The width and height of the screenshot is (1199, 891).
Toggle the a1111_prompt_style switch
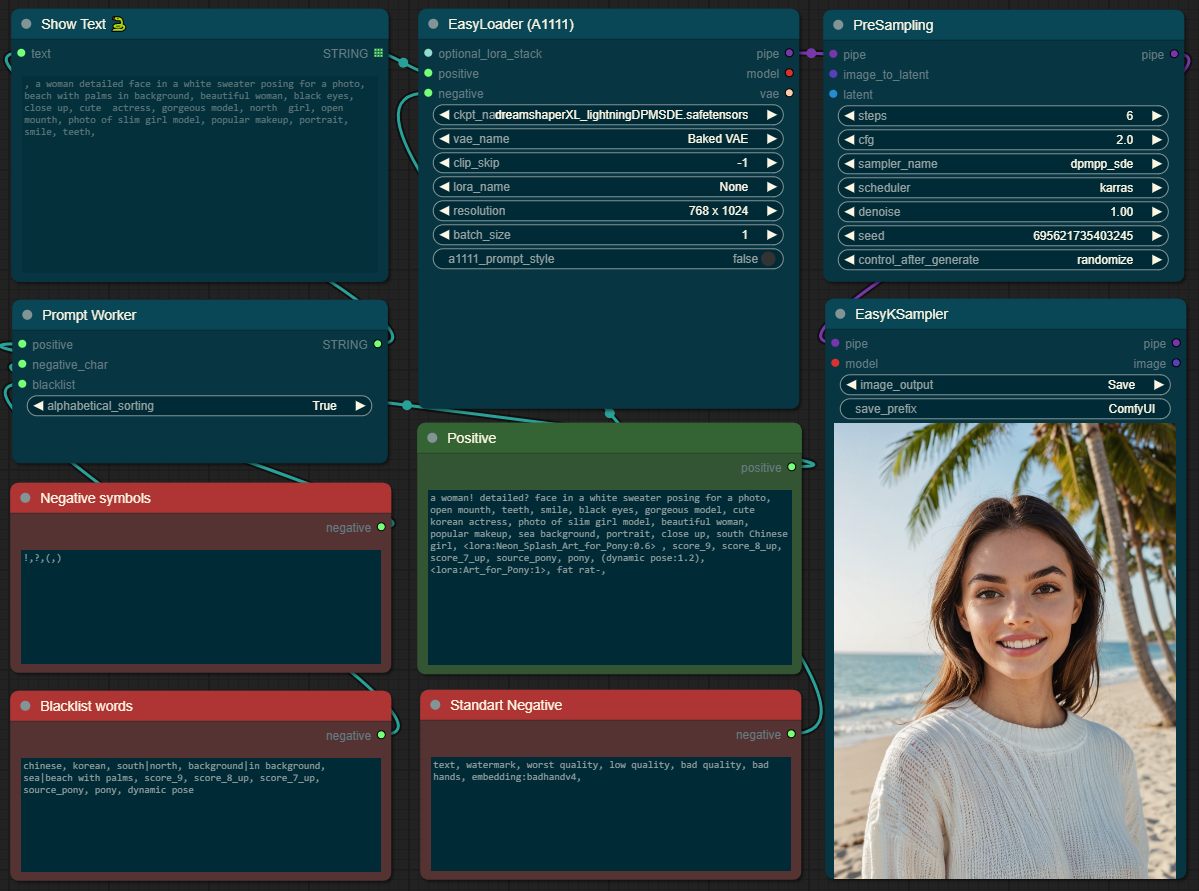pos(768,259)
